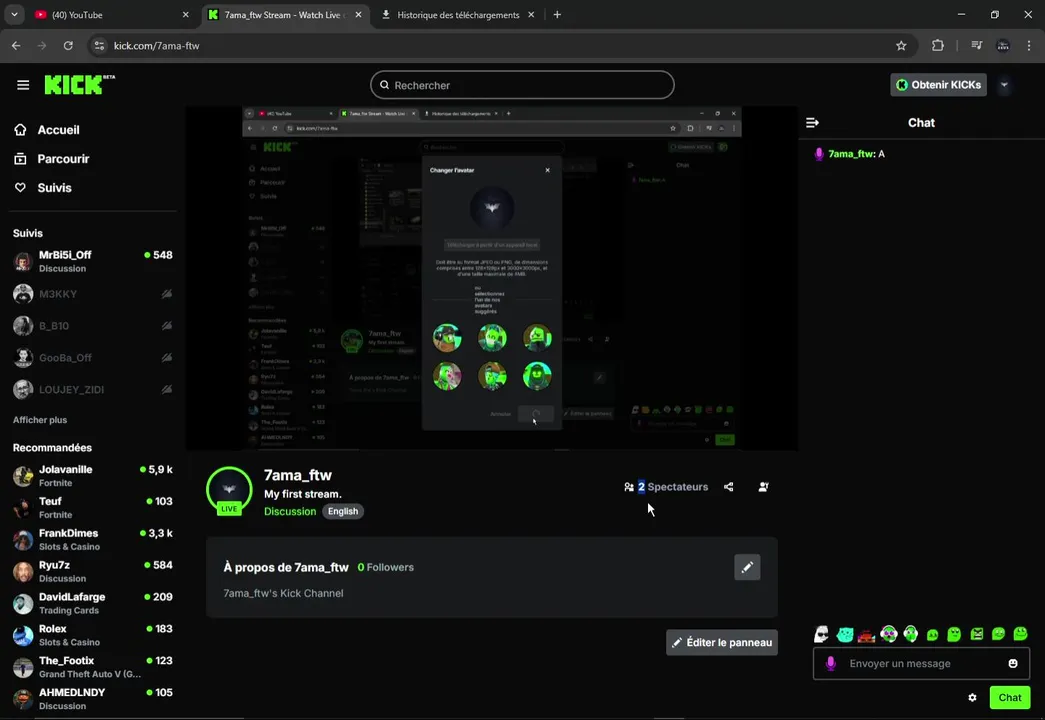Click the green Chat send button
Viewport: 1045px width, 720px height.
1010,698
